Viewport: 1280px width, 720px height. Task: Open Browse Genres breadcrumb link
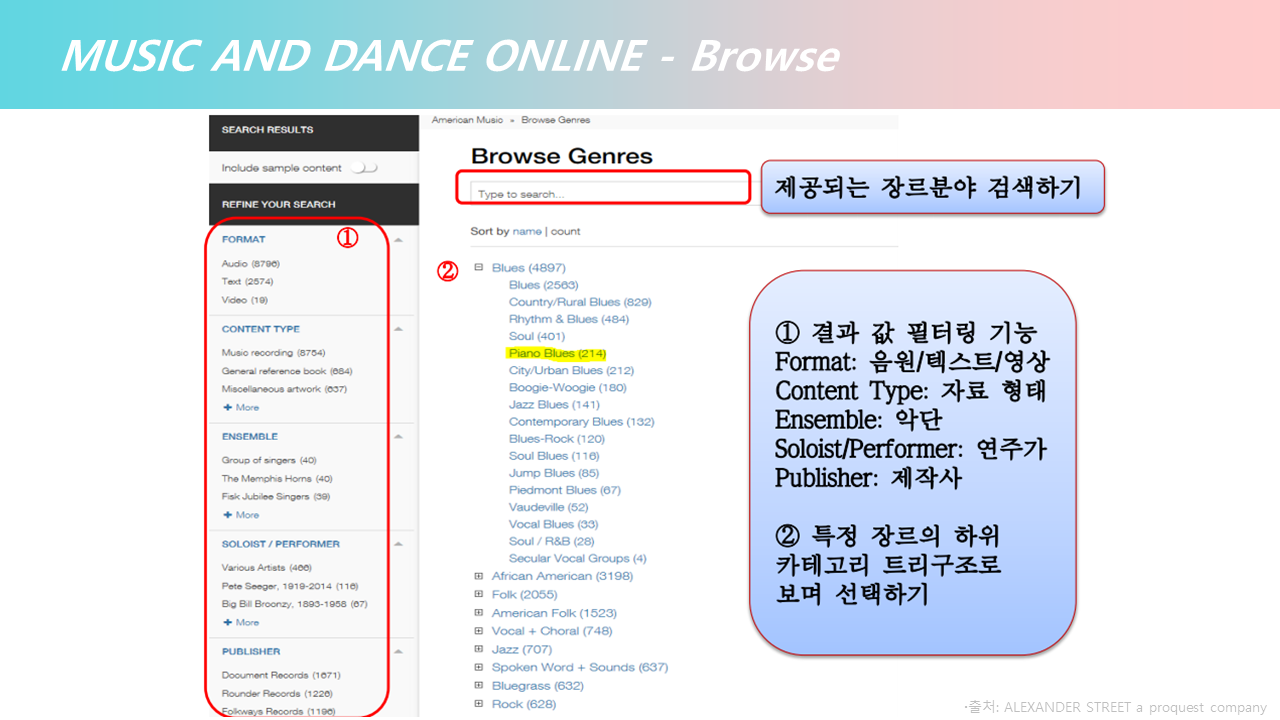pos(556,120)
